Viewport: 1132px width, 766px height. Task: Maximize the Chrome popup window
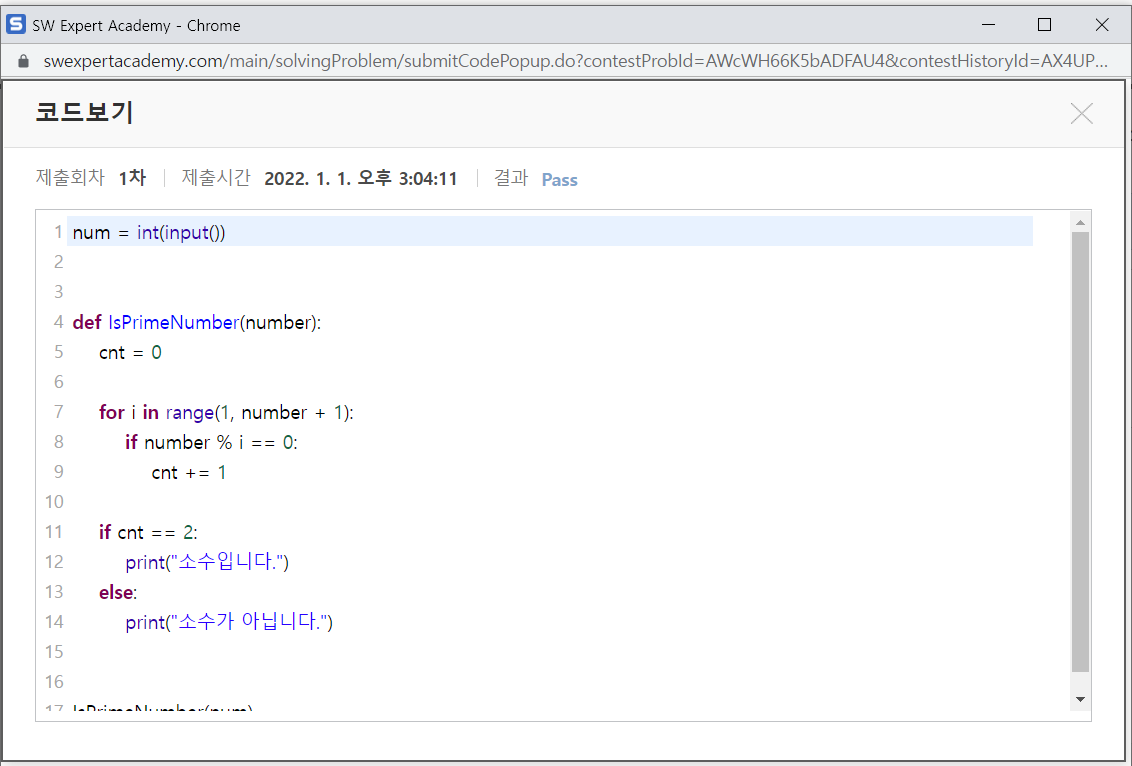(1044, 25)
